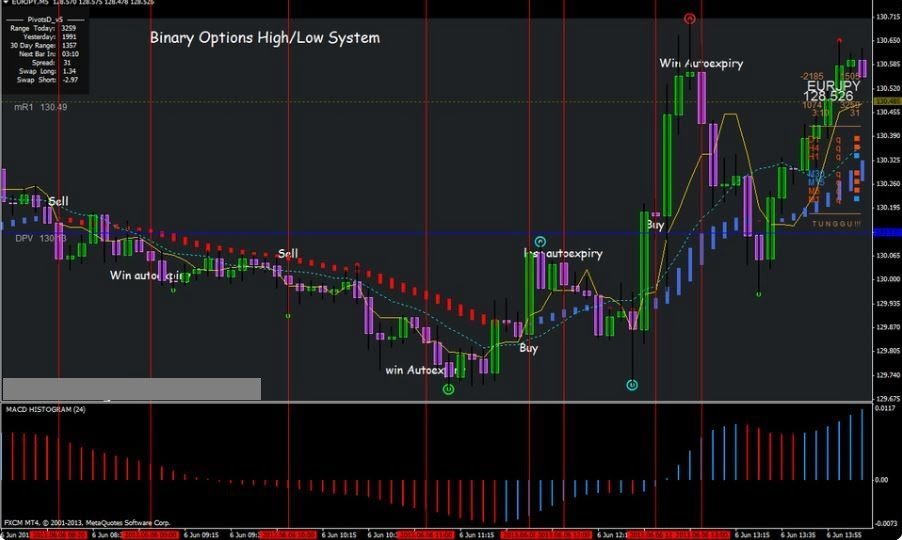The width and height of the screenshot is (902, 540).
Task: Click the Range Today value 3259
Action: [x=68, y=28]
